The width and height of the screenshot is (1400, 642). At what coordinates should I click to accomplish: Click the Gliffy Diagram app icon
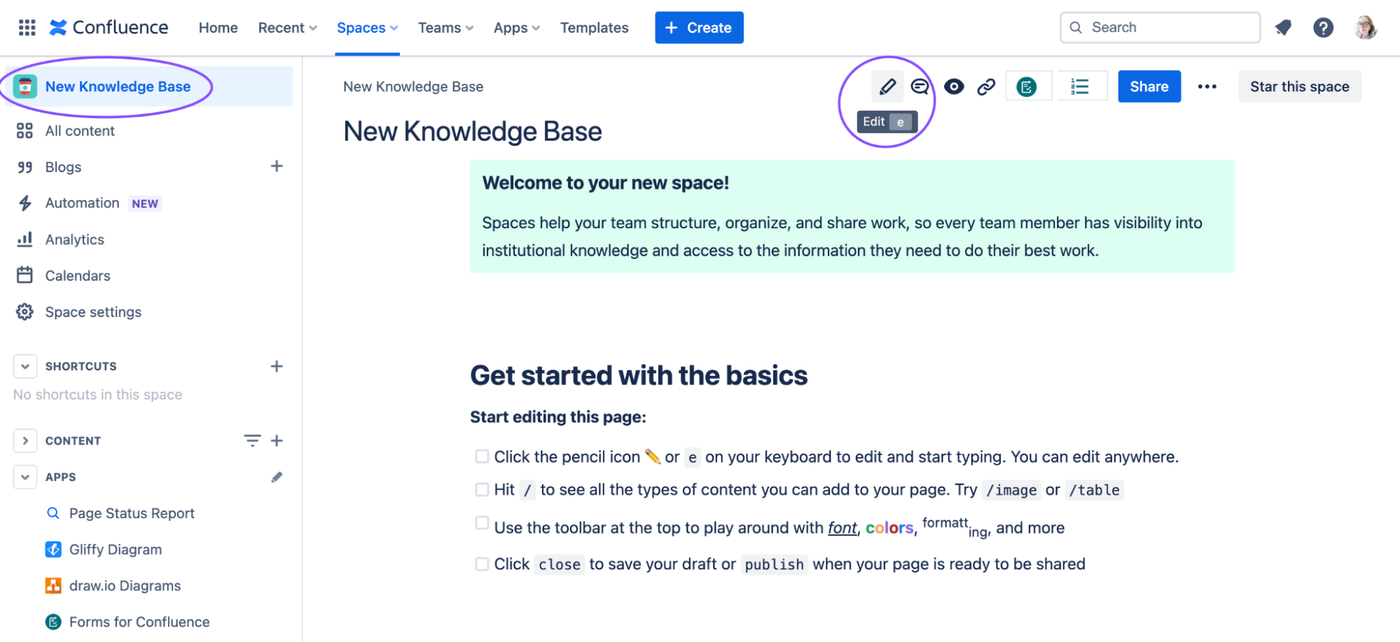(54, 549)
